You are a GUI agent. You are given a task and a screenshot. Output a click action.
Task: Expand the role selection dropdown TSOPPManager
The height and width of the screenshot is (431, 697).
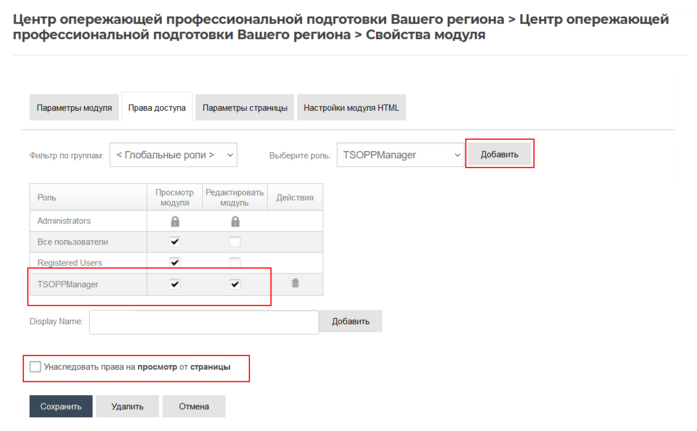pyautogui.click(x=399, y=155)
